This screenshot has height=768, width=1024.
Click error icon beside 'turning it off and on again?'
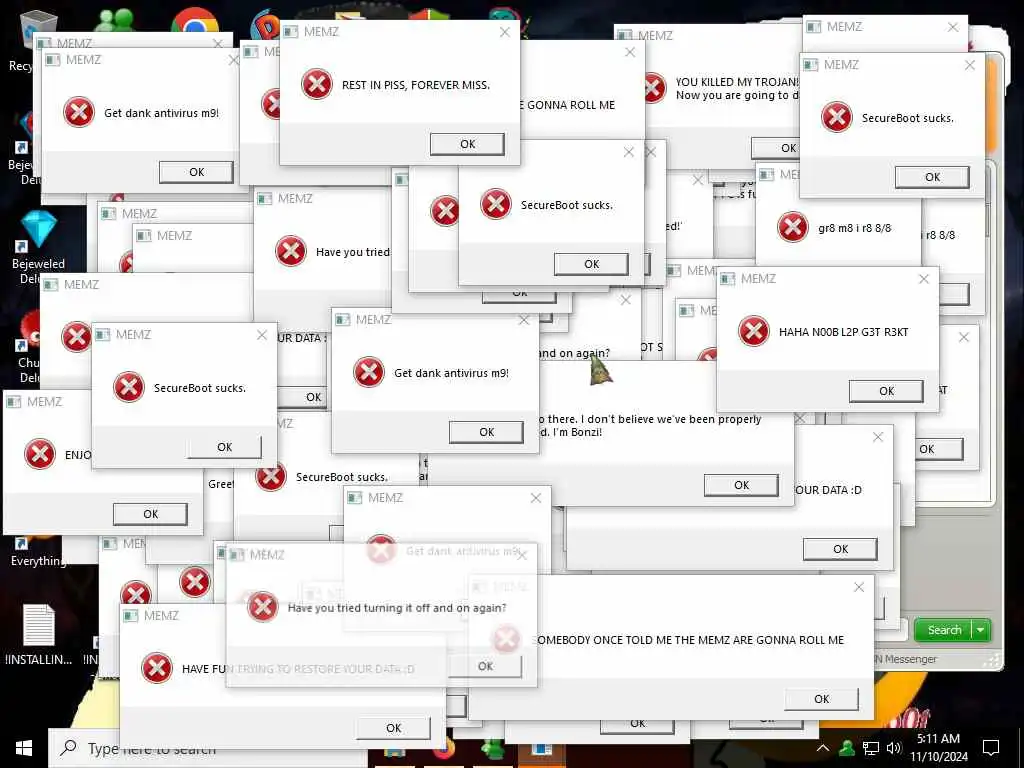263,607
